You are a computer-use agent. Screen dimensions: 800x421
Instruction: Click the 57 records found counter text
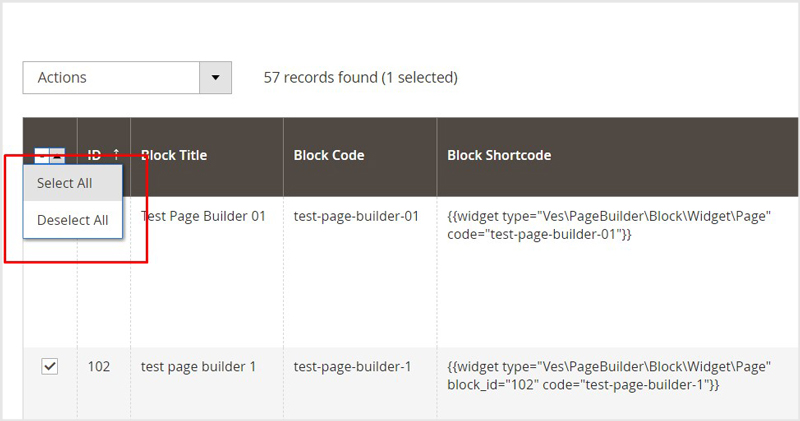pyautogui.click(x=360, y=77)
